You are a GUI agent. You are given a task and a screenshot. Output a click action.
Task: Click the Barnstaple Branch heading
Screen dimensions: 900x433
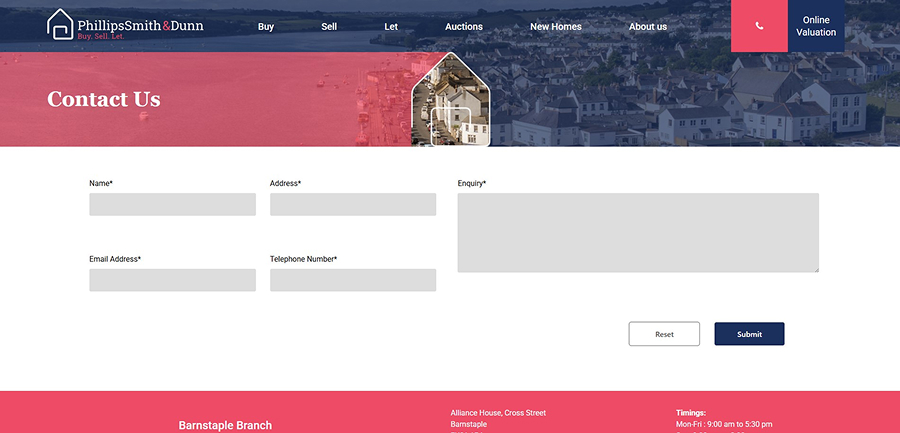pos(225,425)
